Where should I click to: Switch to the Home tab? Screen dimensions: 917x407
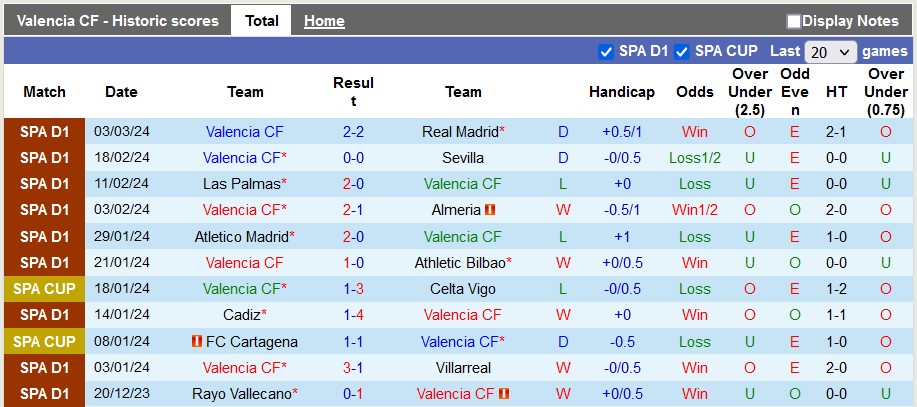pyautogui.click(x=324, y=21)
